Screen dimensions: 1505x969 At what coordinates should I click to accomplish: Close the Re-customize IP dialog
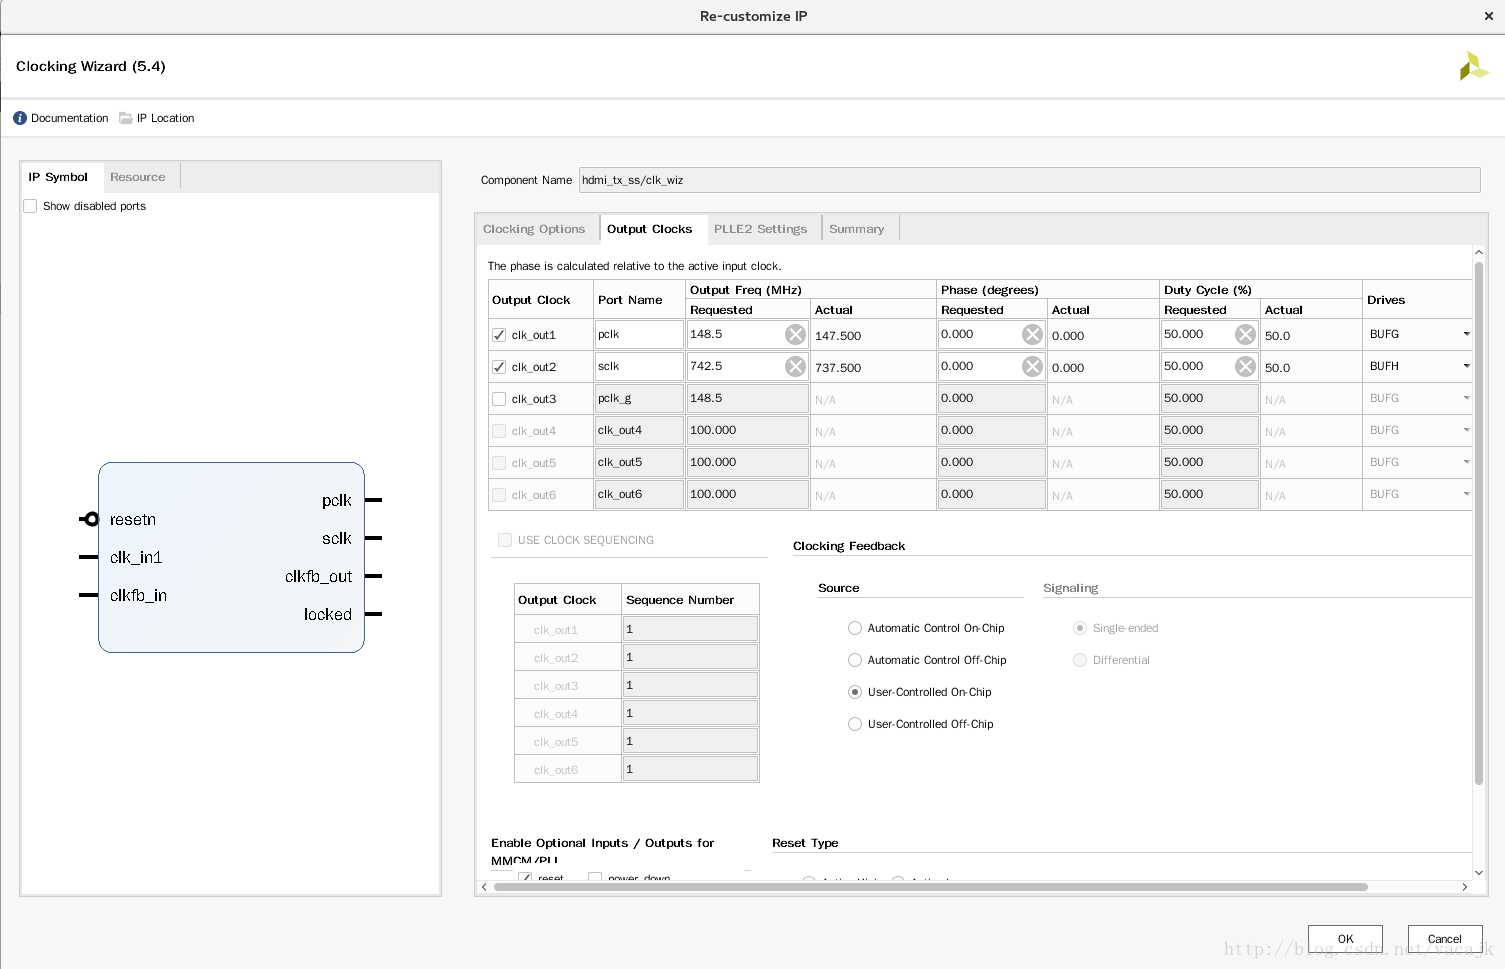pos(1488,16)
